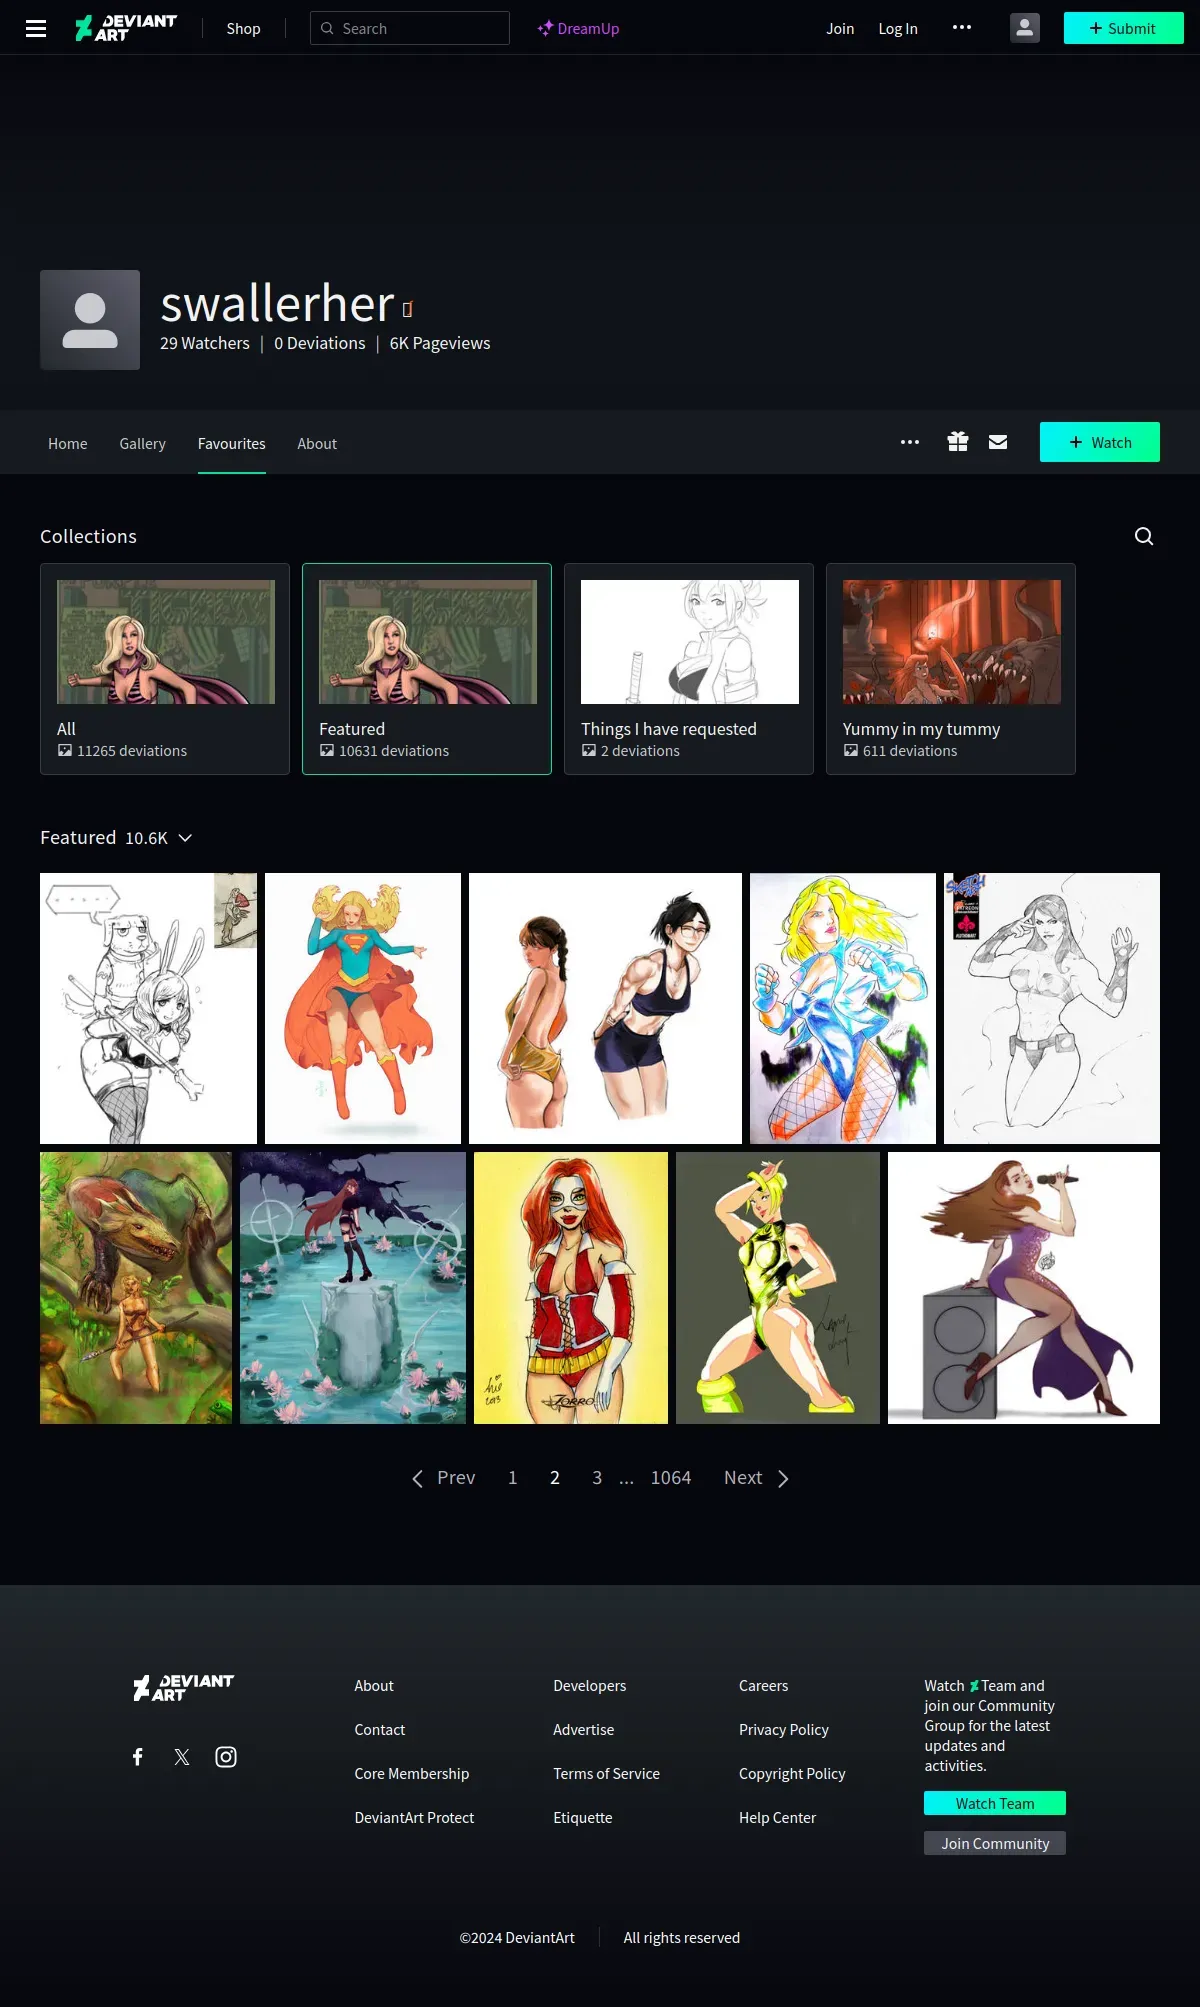The image size is (1200, 2007).
Task: Open Yummy in my tummy collection
Action: (x=951, y=669)
